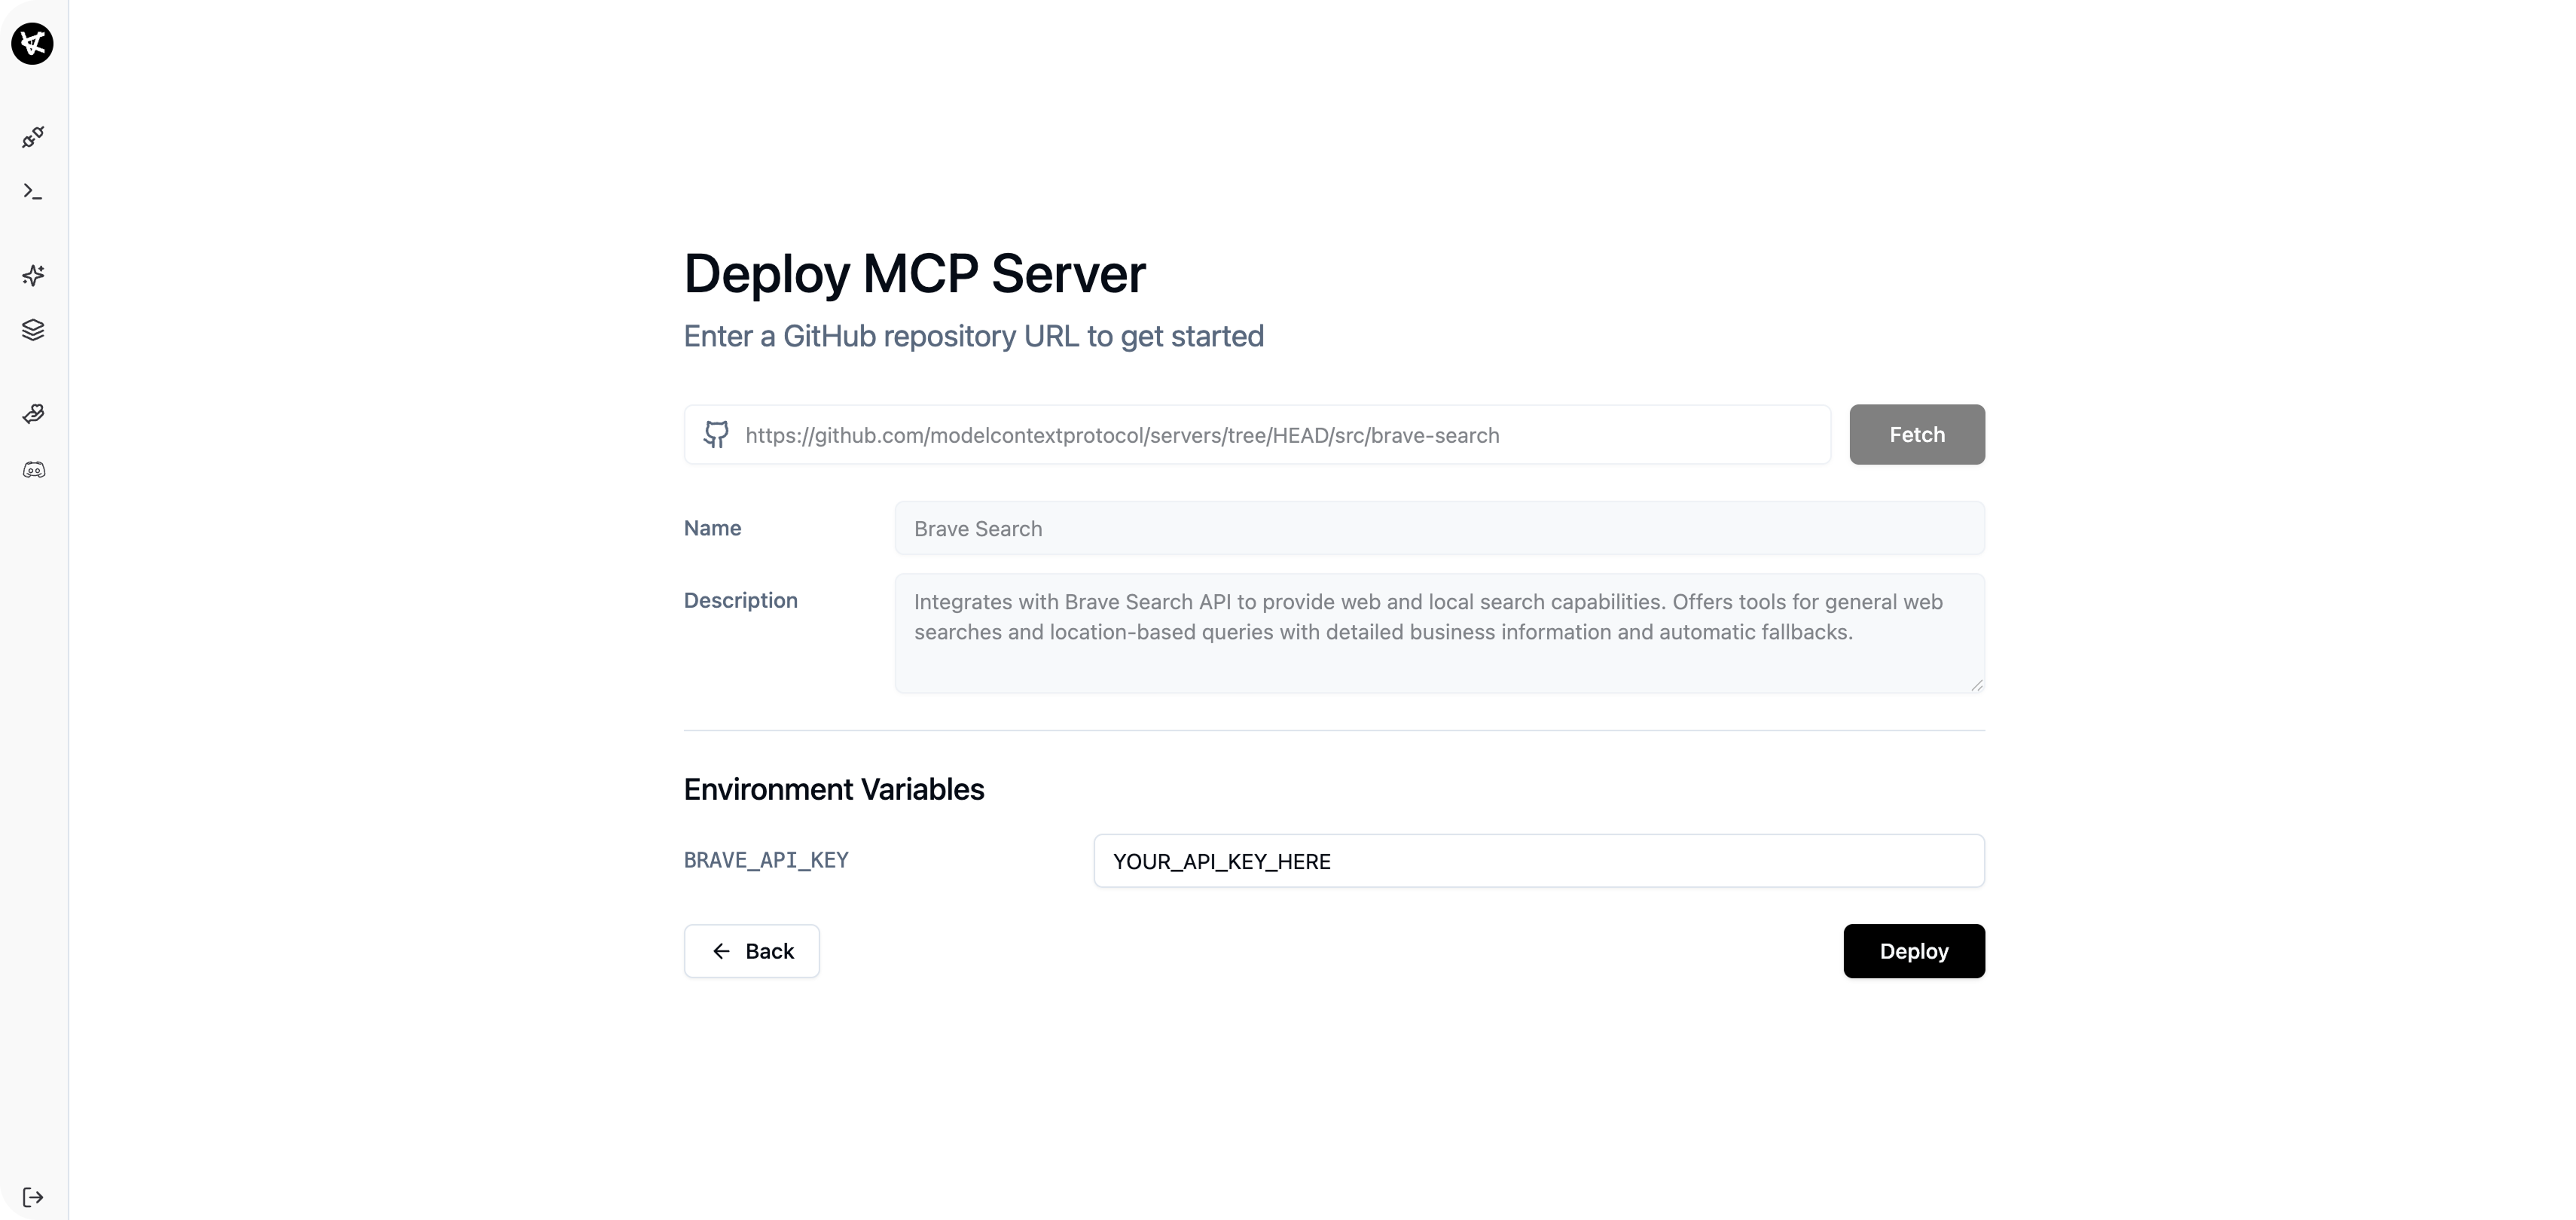The height and width of the screenshot is (1220, 2576).
Task: Click the app logo in the sidebar
Action: pyautogui.click(x=33, y=43)
